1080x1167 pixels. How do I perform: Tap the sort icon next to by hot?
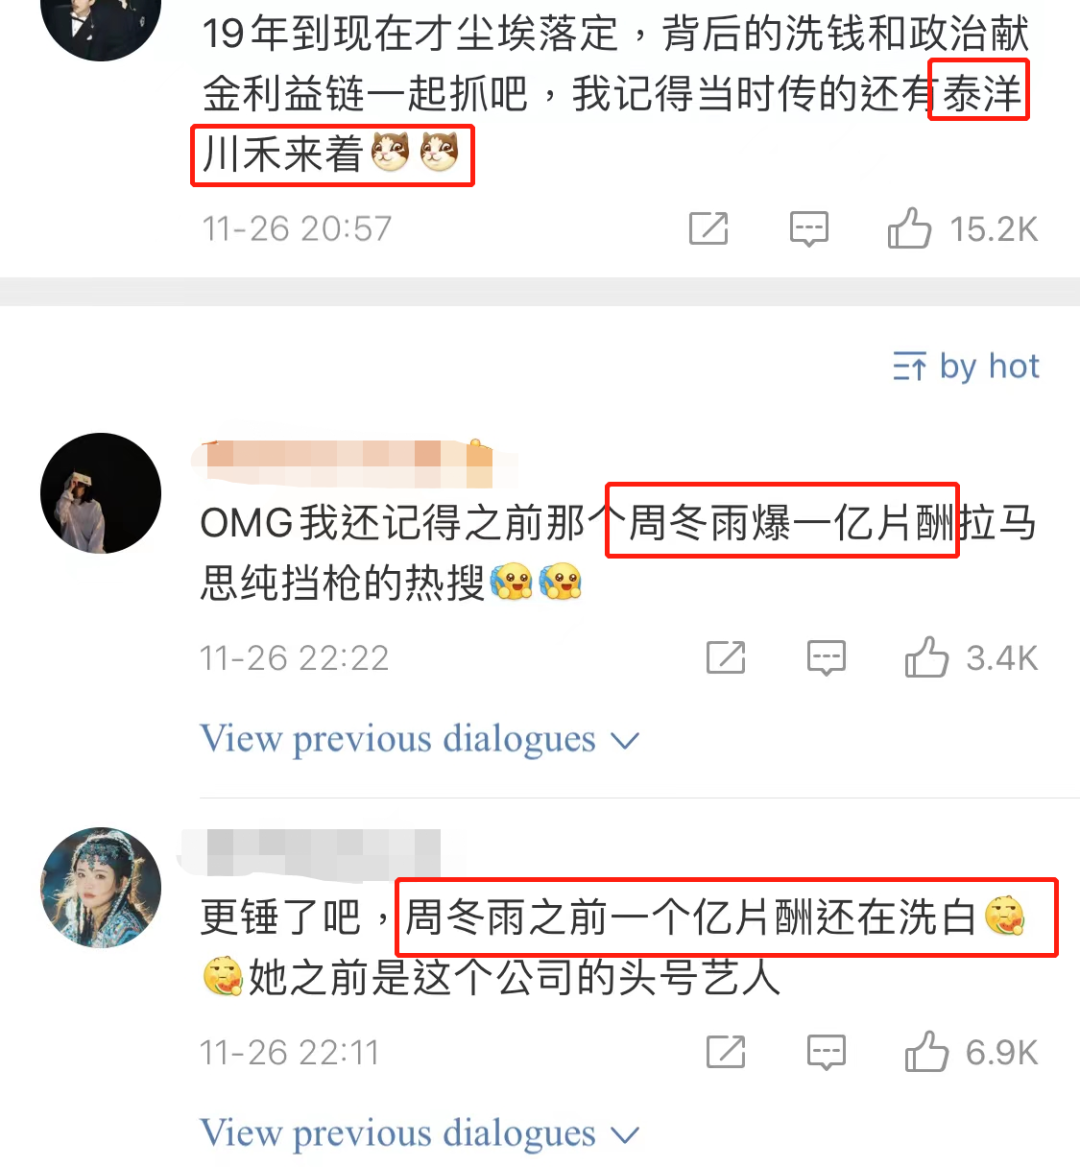tap(910, 366)
